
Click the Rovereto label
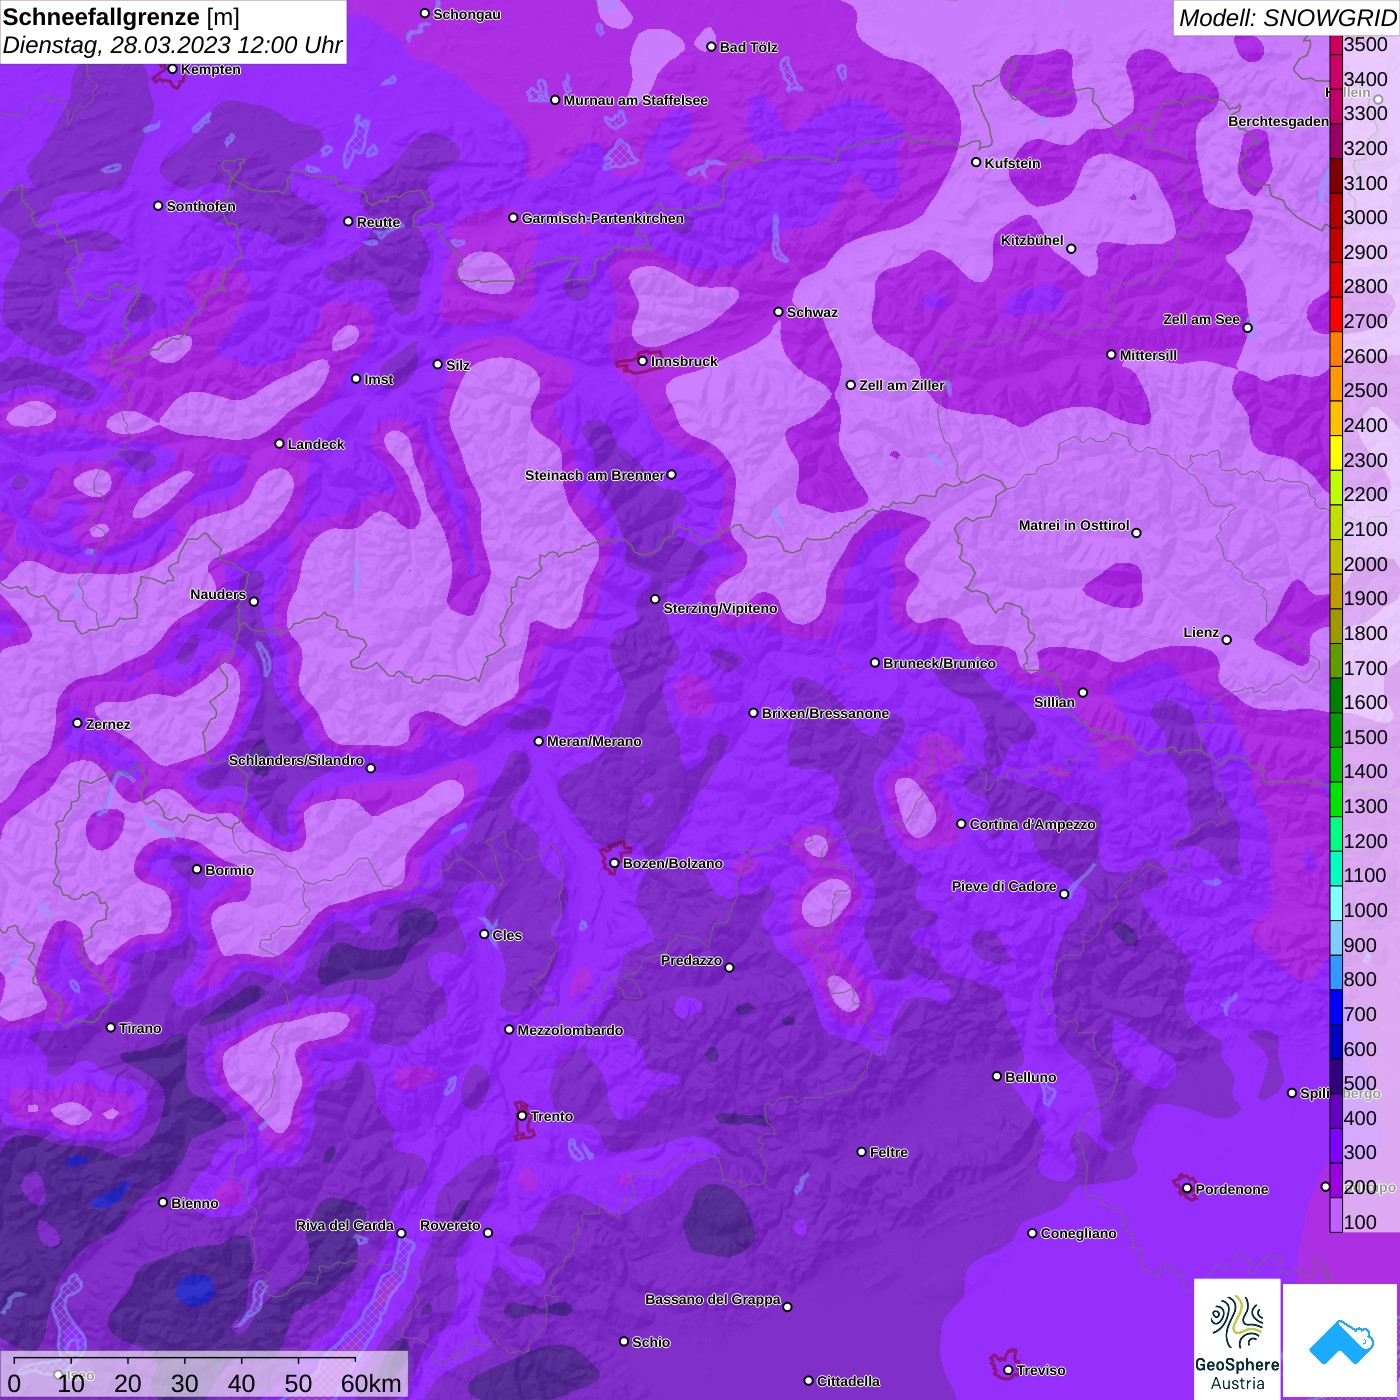451,1225
